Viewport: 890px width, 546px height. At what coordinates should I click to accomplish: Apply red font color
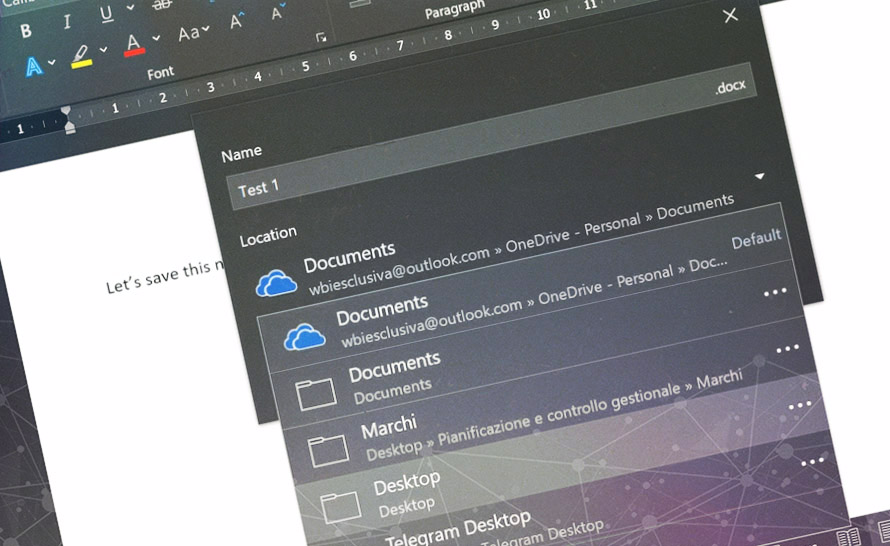[134, 45]
